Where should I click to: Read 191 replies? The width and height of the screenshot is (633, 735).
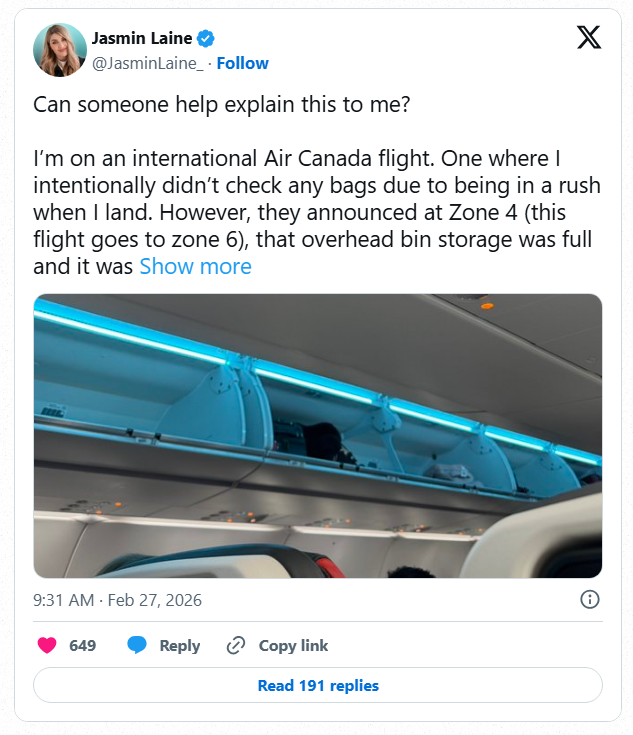point(317,685)
